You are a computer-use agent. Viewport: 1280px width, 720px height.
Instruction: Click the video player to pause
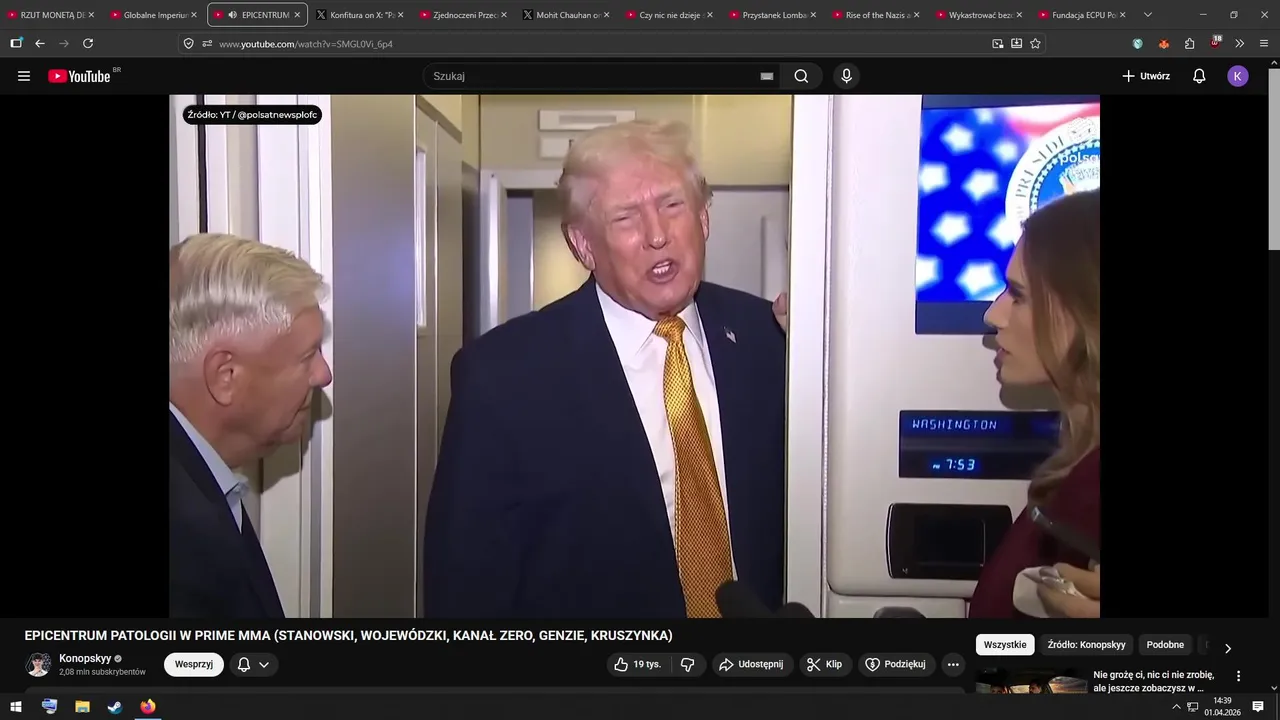(x=634, y=356)
